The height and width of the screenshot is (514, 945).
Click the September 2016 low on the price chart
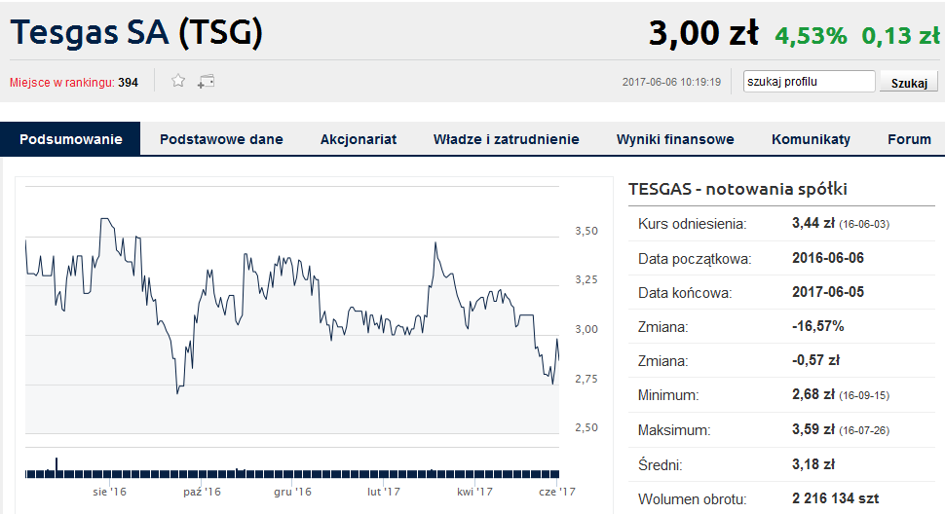click(177, 391)
